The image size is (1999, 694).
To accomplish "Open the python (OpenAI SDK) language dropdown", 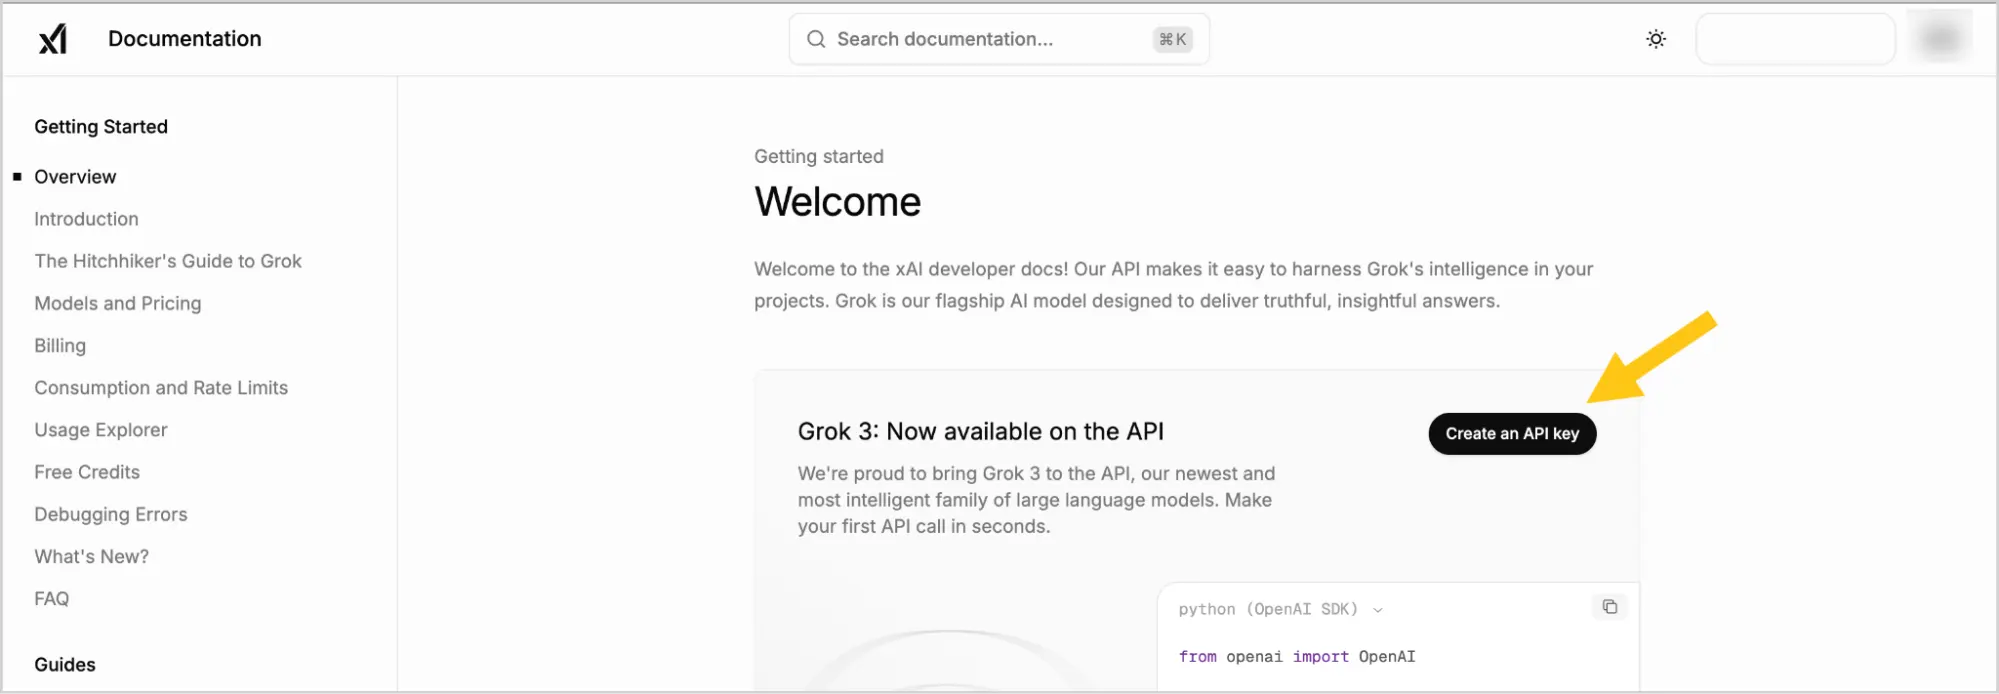I will [x=1280, y=609].
